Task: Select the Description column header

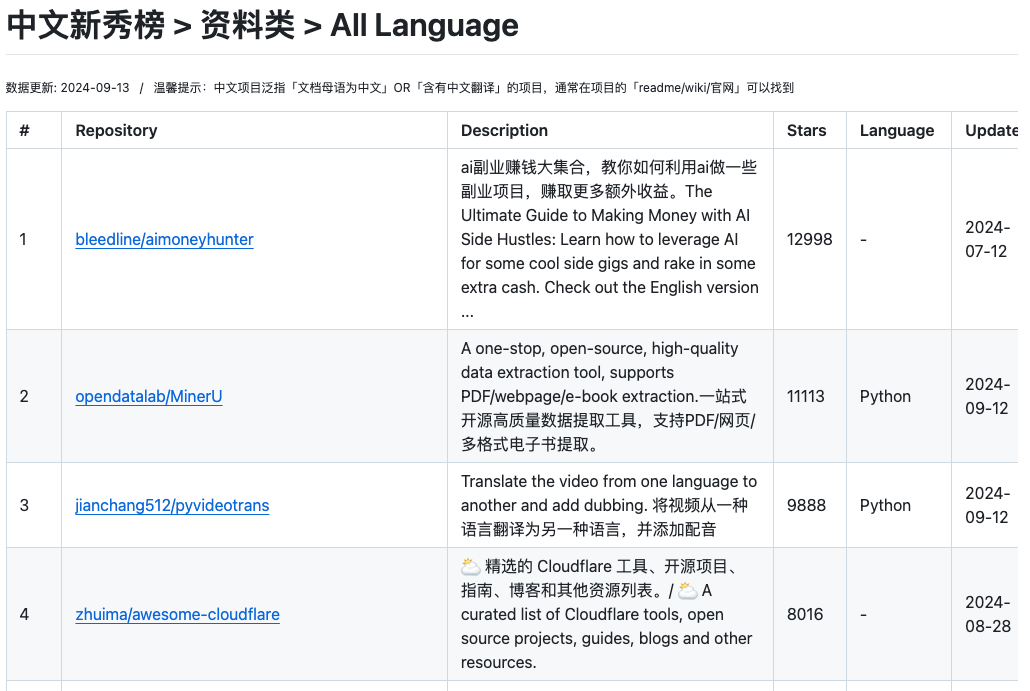Action: coord(504,131)
